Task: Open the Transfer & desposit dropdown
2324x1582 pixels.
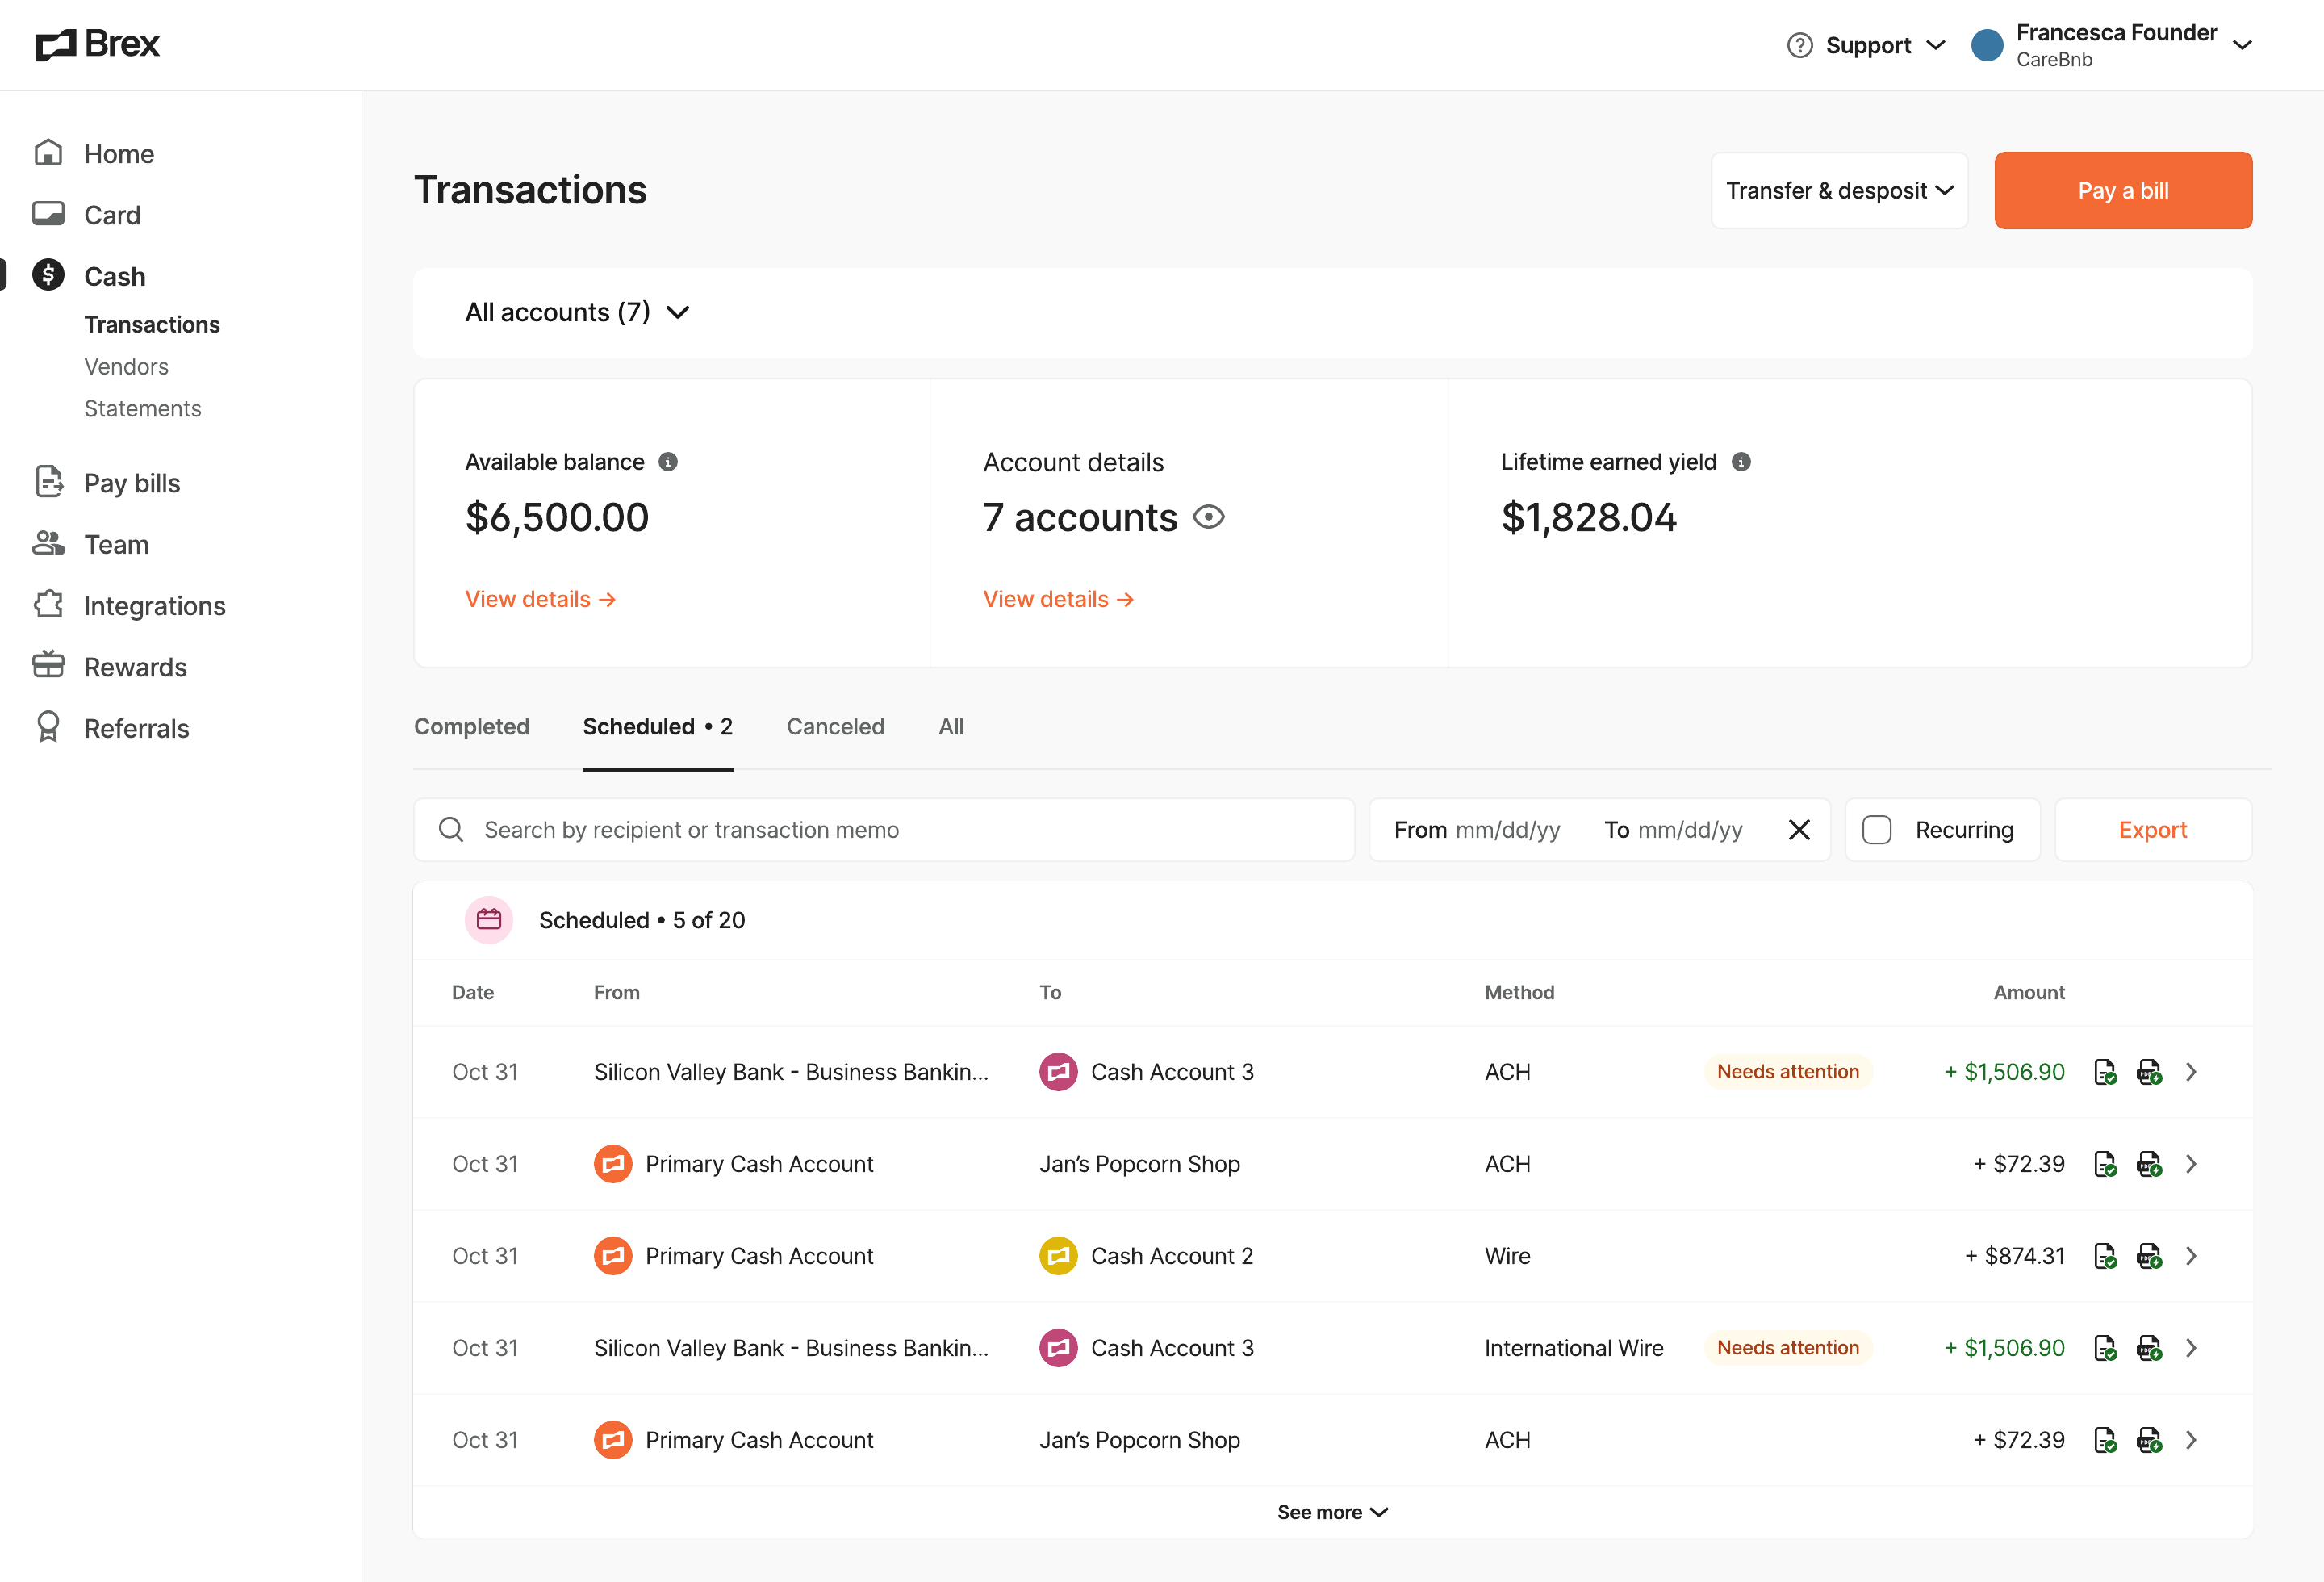Action: pos(1839,190)
